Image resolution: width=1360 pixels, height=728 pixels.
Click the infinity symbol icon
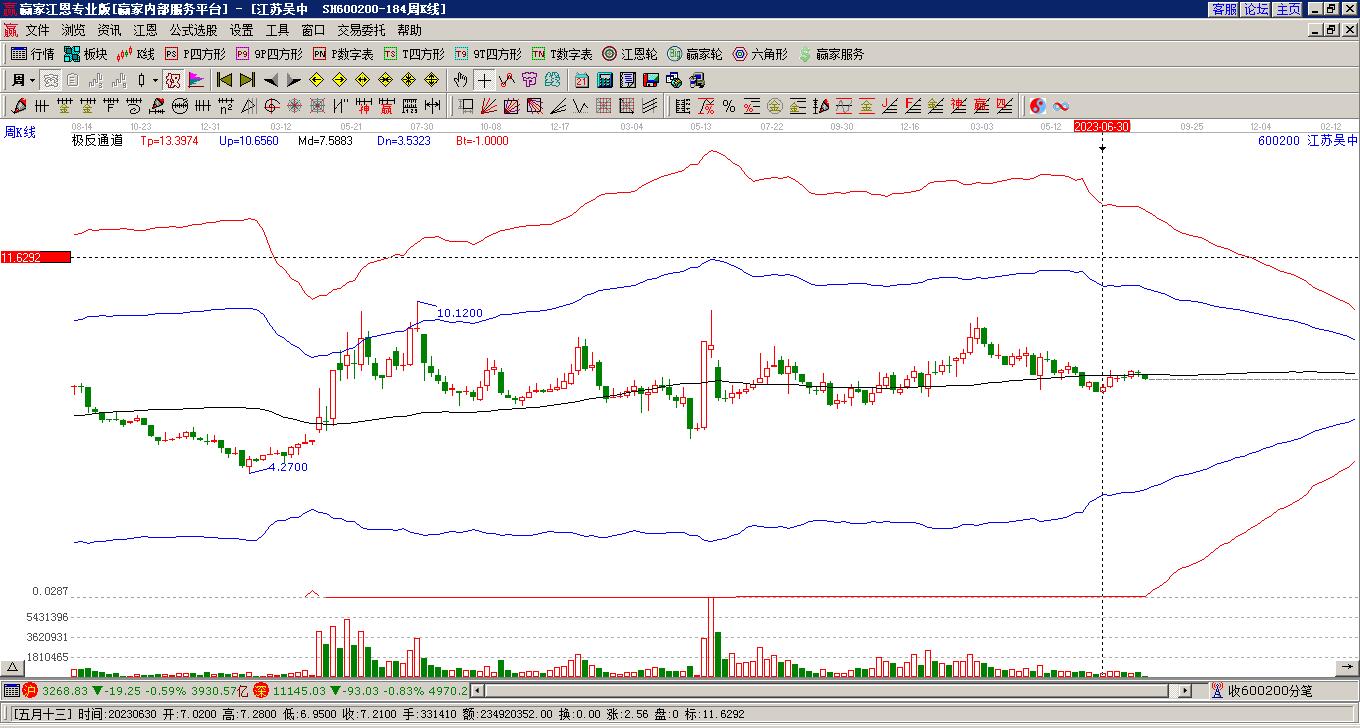[x=1061, y=106]
